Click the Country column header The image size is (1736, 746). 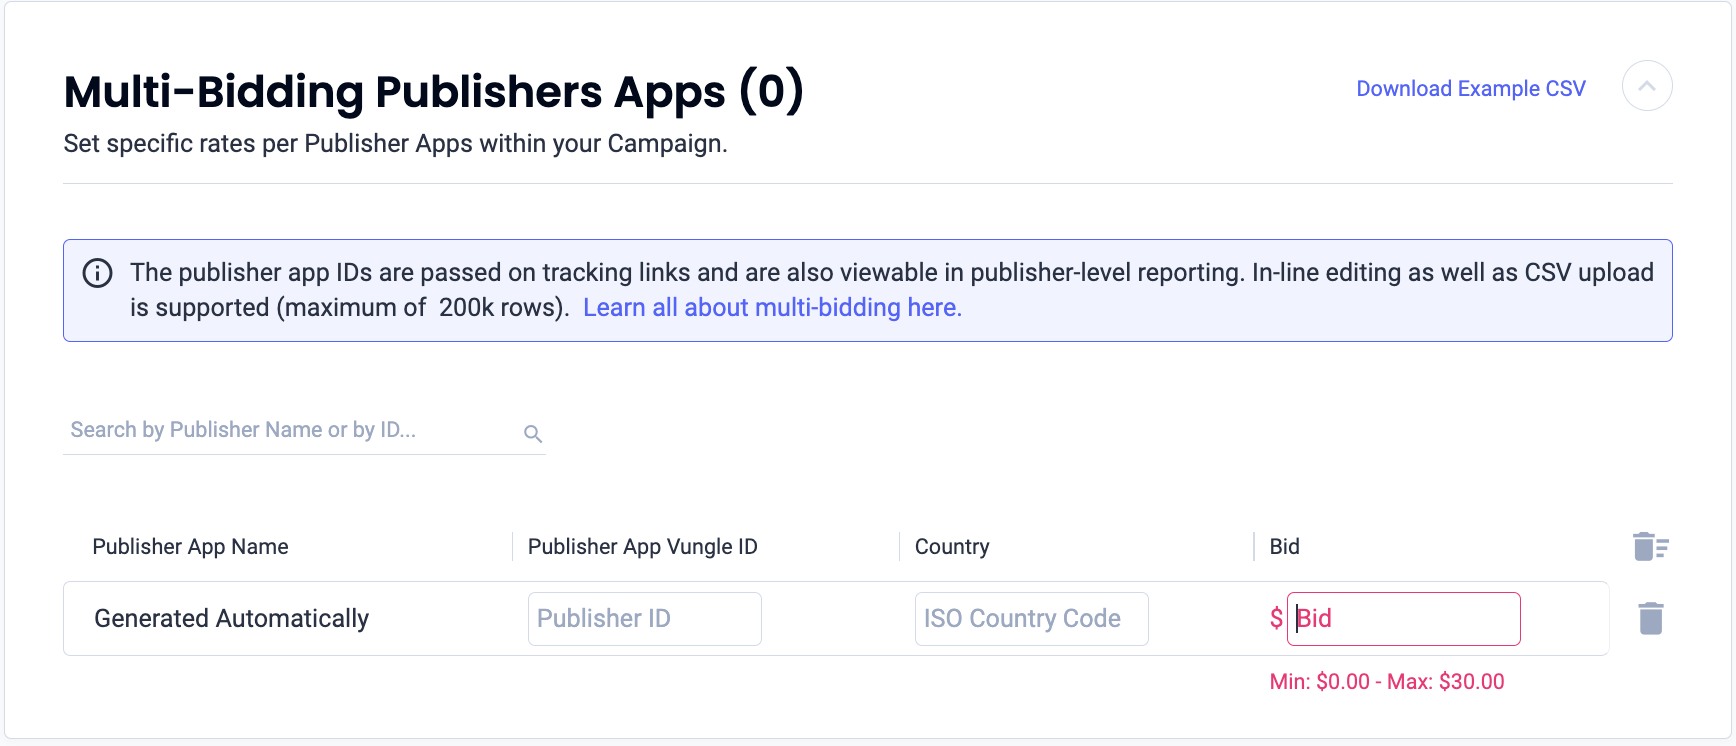[x=952, y=547]
